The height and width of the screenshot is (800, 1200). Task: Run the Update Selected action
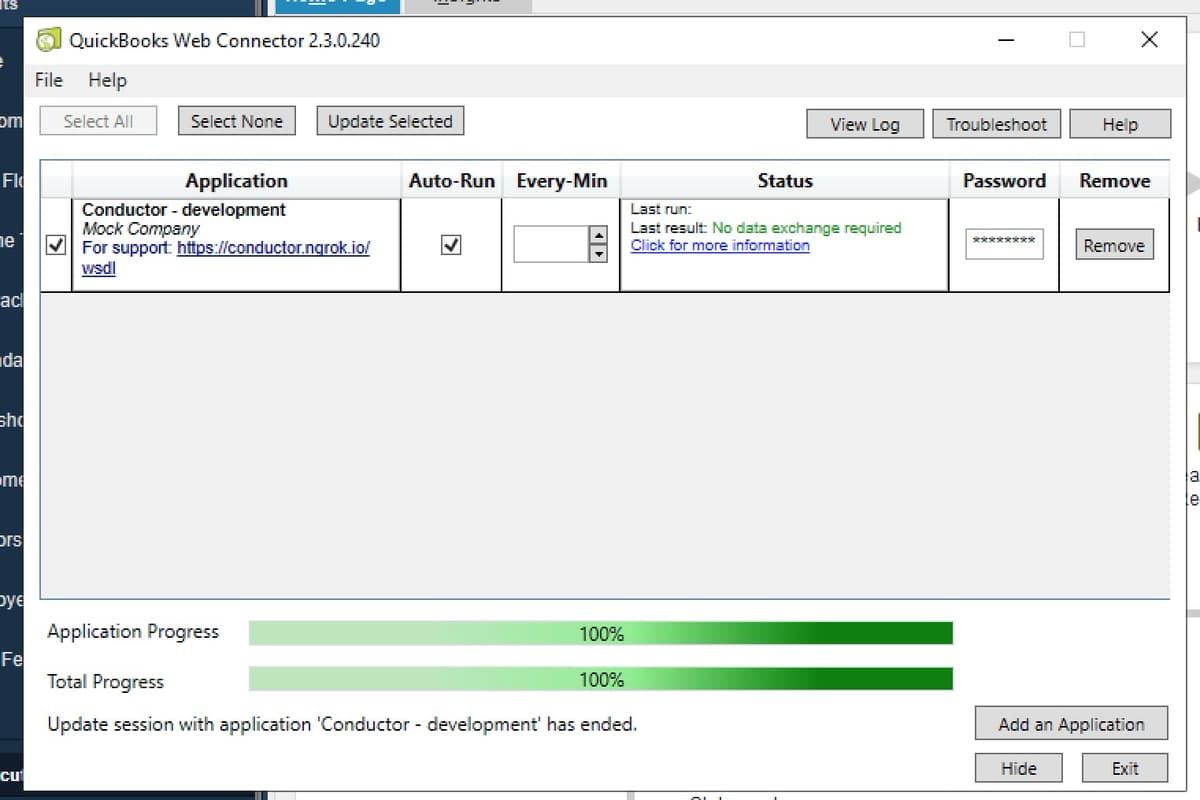389,120
